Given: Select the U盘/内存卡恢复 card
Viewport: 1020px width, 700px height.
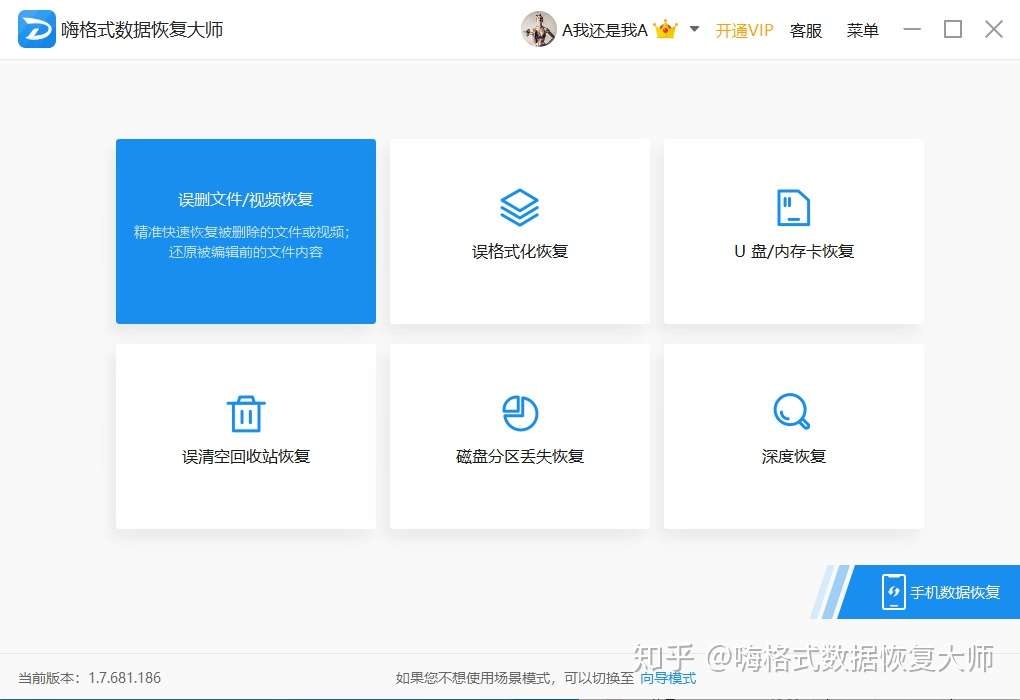Looking at the screenshot, I should coord(792,230).
